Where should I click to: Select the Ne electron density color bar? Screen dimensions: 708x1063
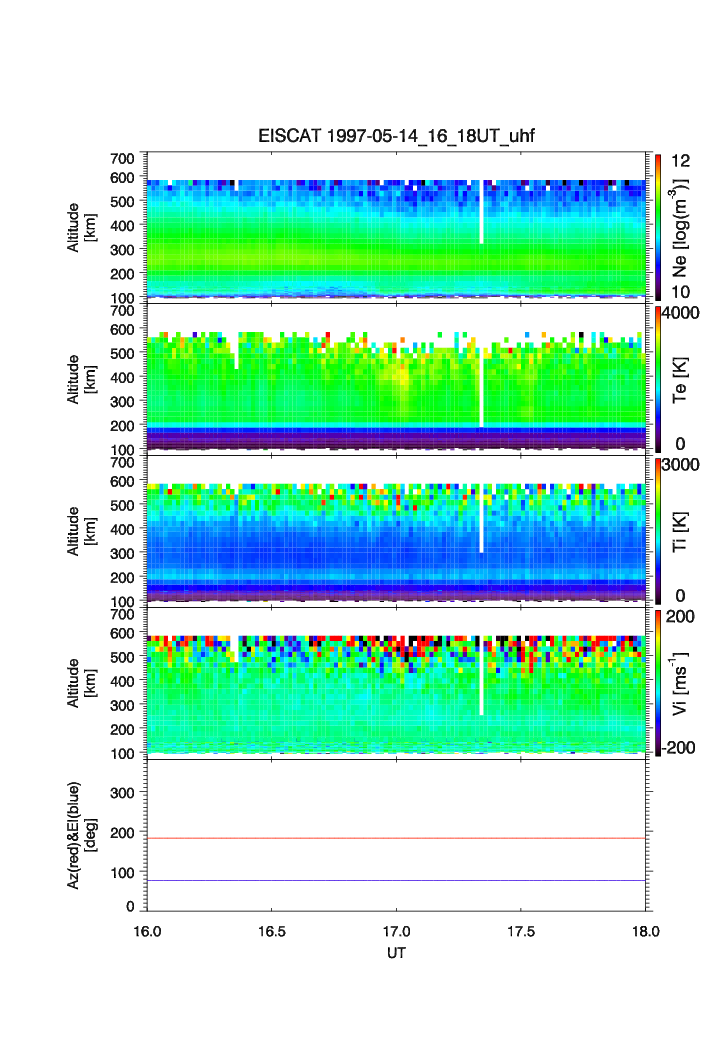(658, 227)
